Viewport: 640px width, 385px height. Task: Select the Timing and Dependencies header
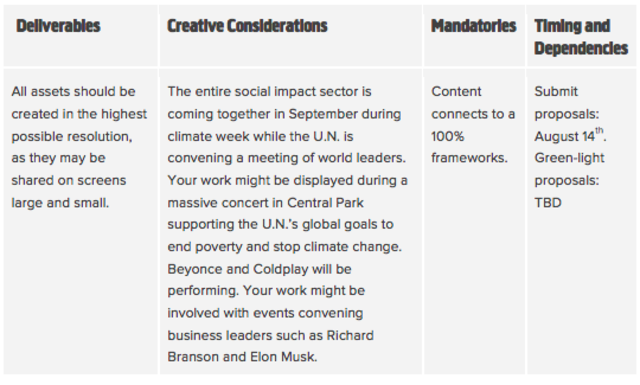click(x=581, y=37)
